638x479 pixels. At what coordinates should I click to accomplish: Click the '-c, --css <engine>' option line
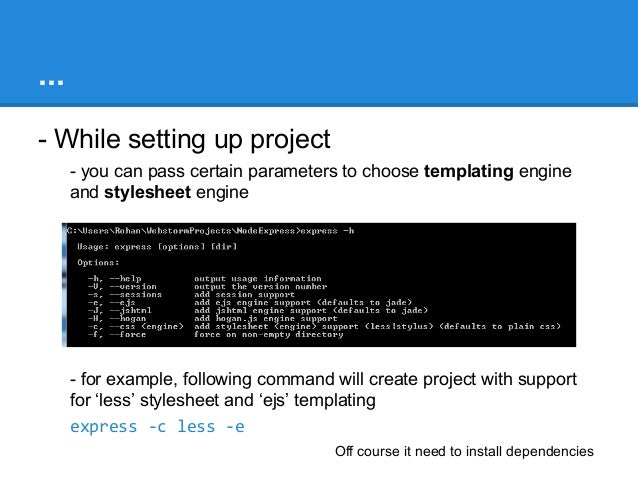(x=324, y=326)
